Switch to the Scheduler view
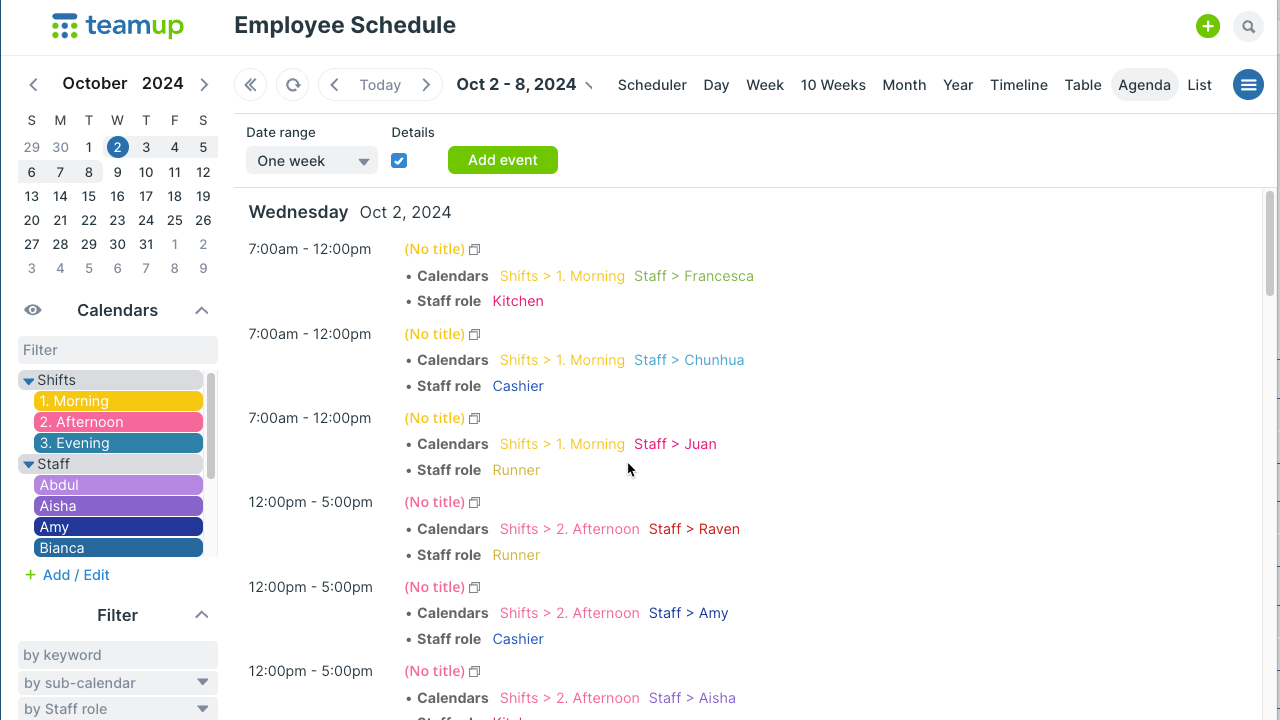Image resolution: width=1280 pixels, height=720 pixels. [x=652, y=85]
